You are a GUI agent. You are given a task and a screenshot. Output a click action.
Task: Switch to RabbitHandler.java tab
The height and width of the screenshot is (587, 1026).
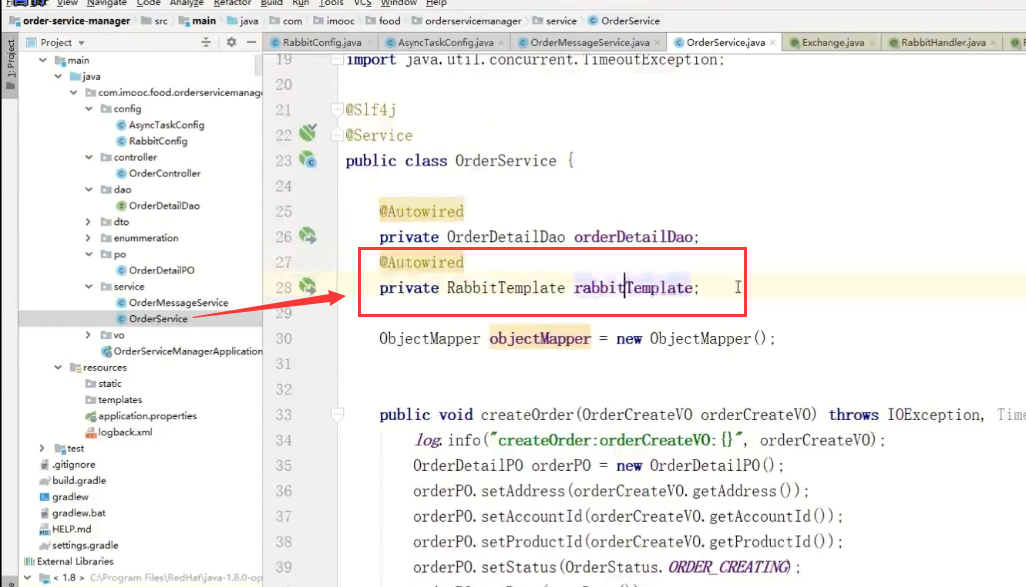[x=942, y=43]
